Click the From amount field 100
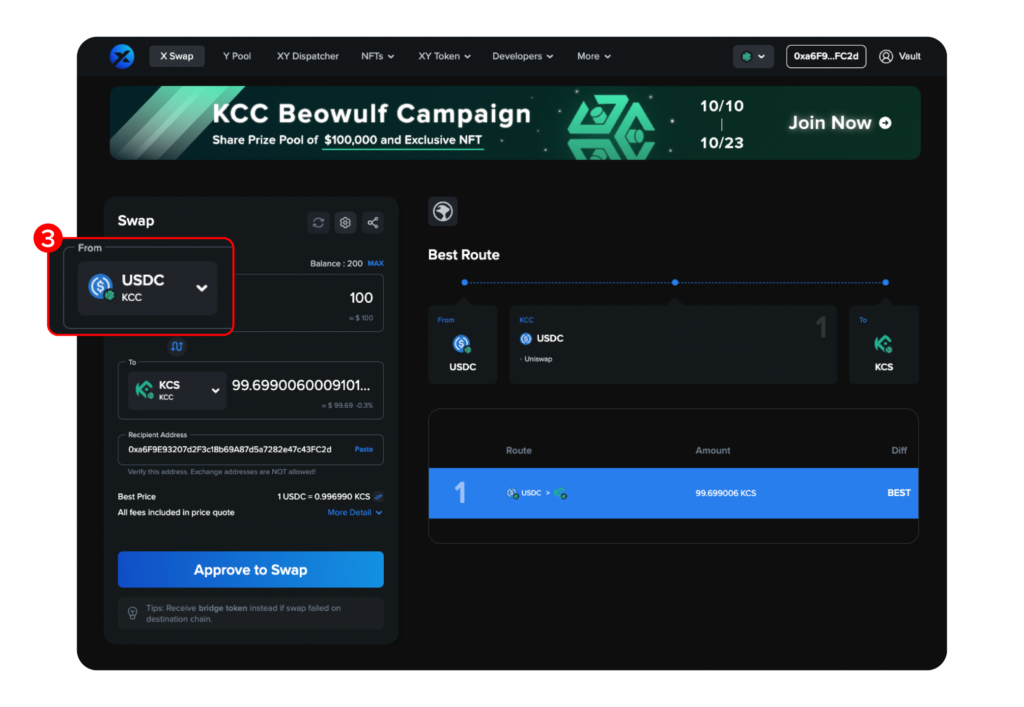This screenshot has width=1024, height=707. click(361, 298)
